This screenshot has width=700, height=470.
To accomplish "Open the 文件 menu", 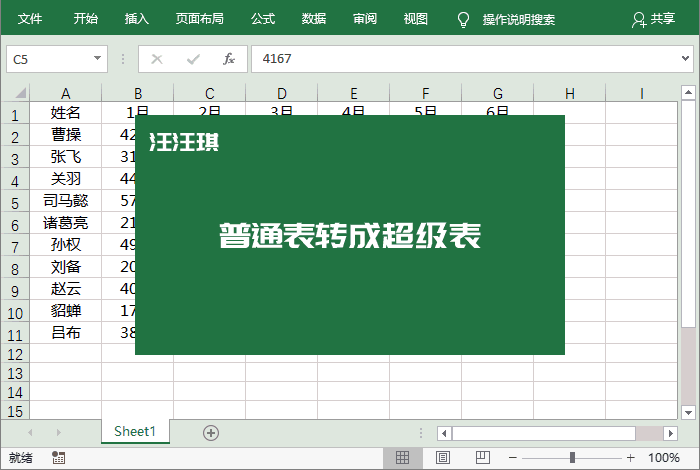I will pyautogui.click(x=30, y=19).
